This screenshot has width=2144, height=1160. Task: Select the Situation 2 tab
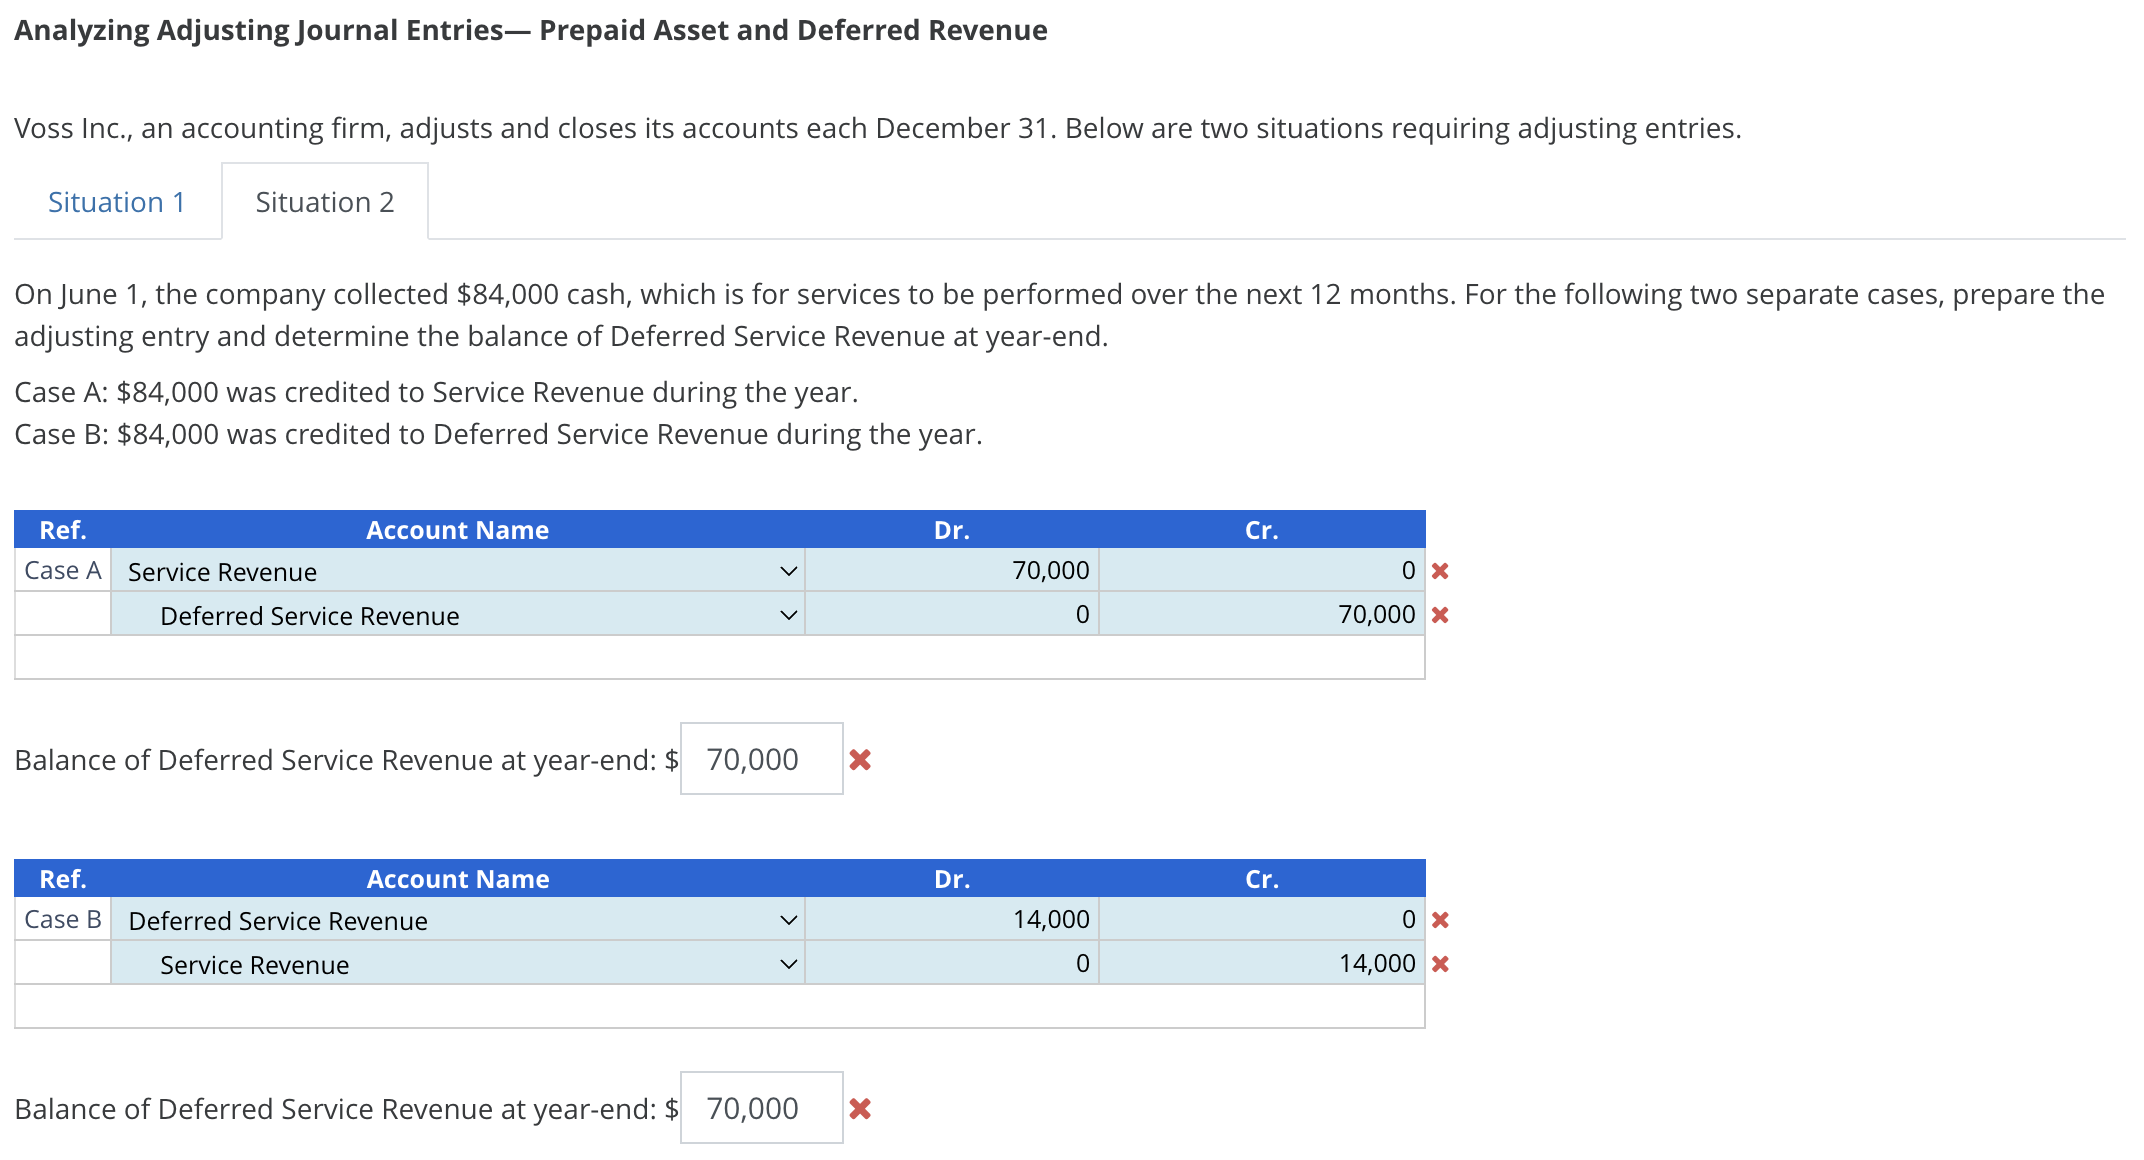click(324, 201)
